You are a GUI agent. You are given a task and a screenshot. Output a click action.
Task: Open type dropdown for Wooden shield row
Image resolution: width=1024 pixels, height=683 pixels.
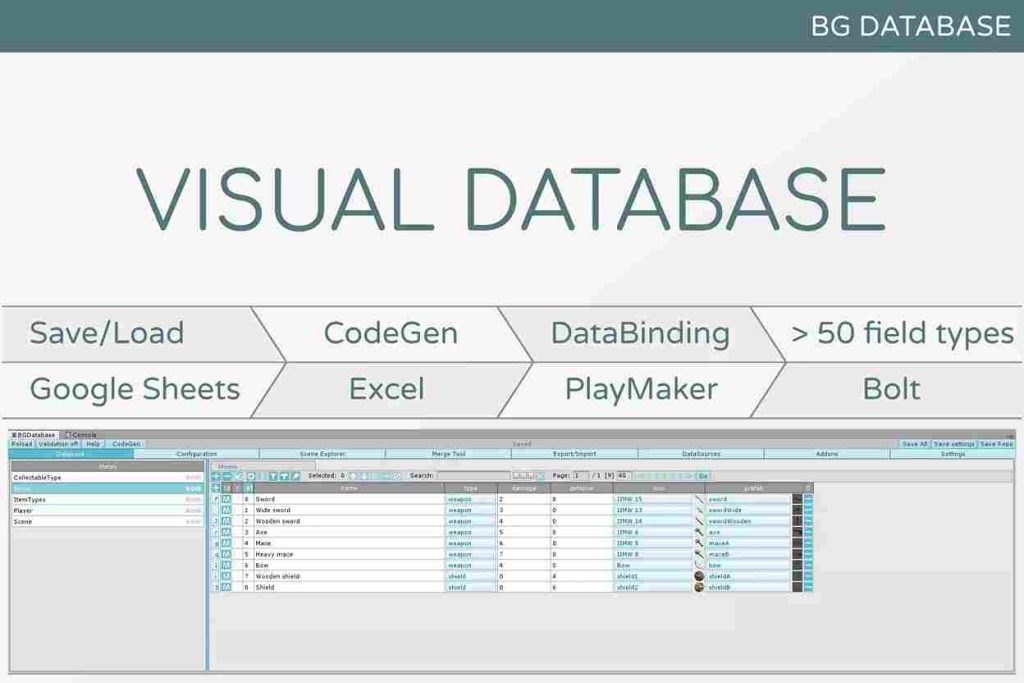[x=470, y=576]
